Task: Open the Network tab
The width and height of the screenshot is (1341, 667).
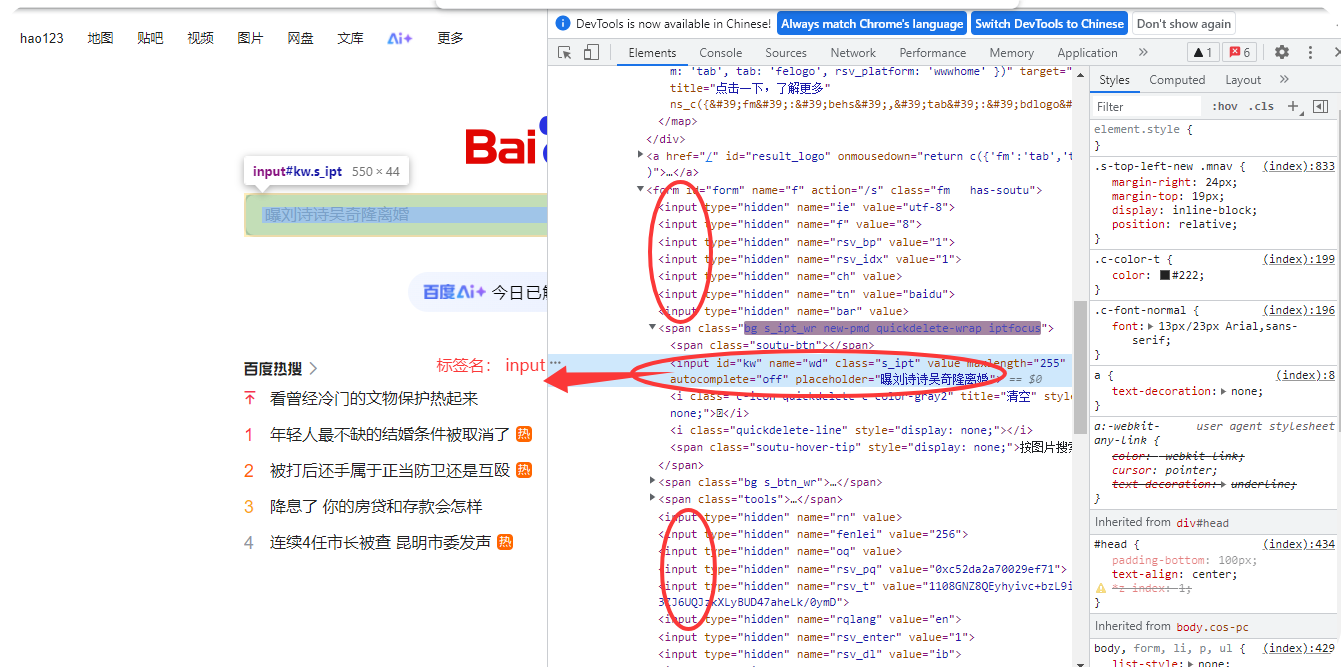Action: pos(853,53)
